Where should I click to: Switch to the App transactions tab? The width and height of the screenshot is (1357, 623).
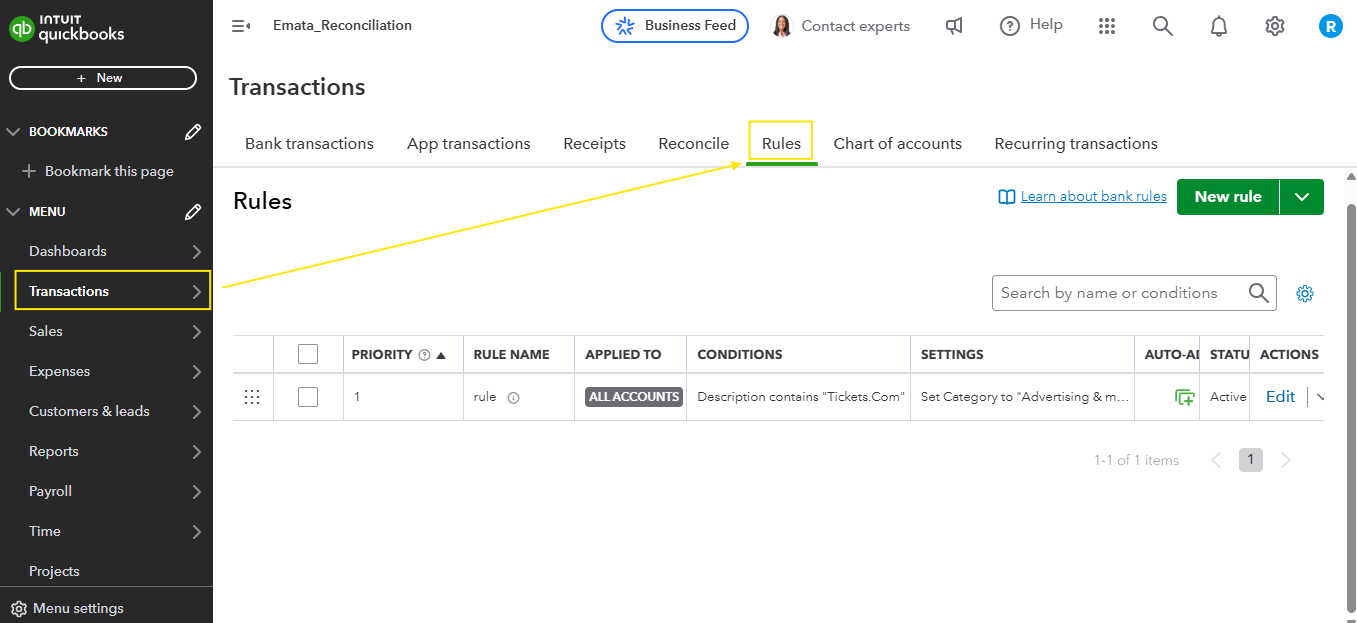pos(468,144)
